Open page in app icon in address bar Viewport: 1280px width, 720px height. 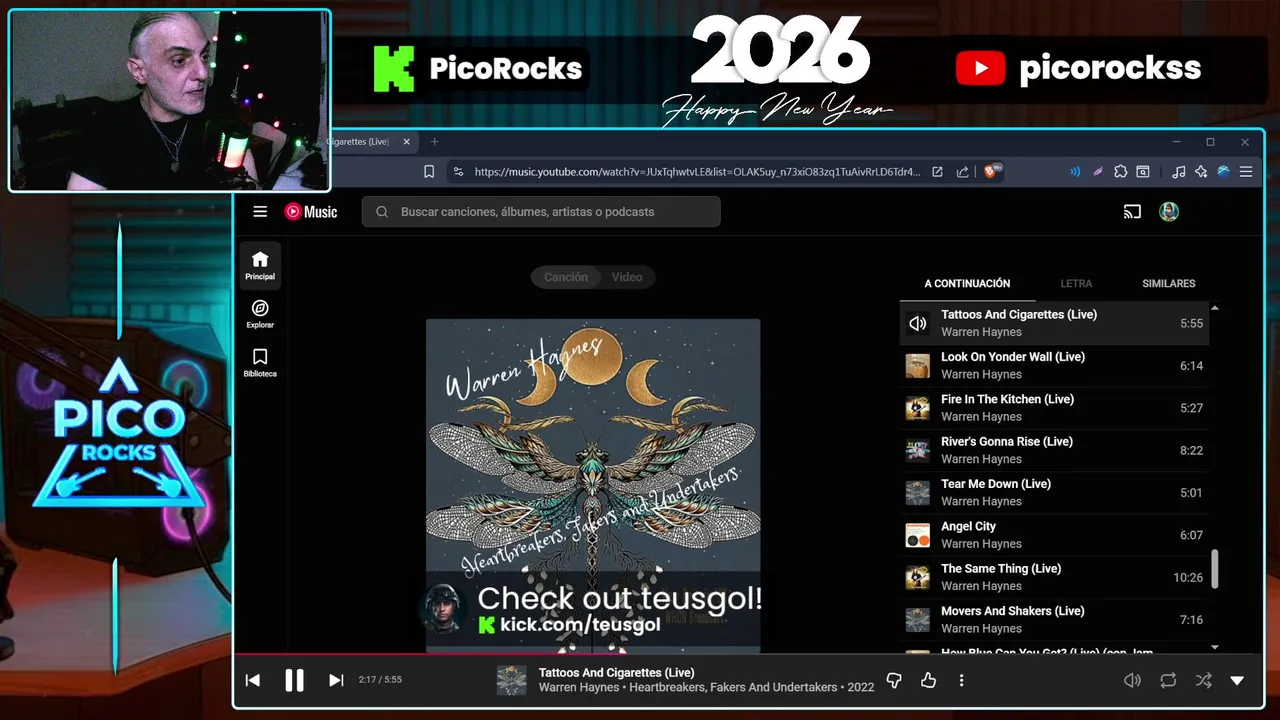(x=937, y=172)
